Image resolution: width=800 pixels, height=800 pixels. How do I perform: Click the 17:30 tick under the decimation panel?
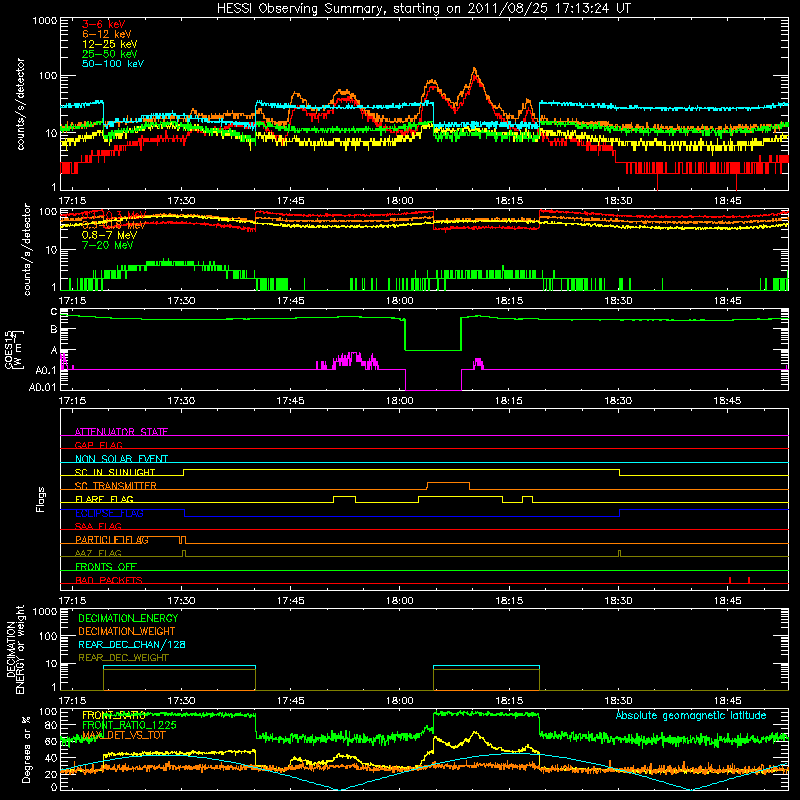181,700
